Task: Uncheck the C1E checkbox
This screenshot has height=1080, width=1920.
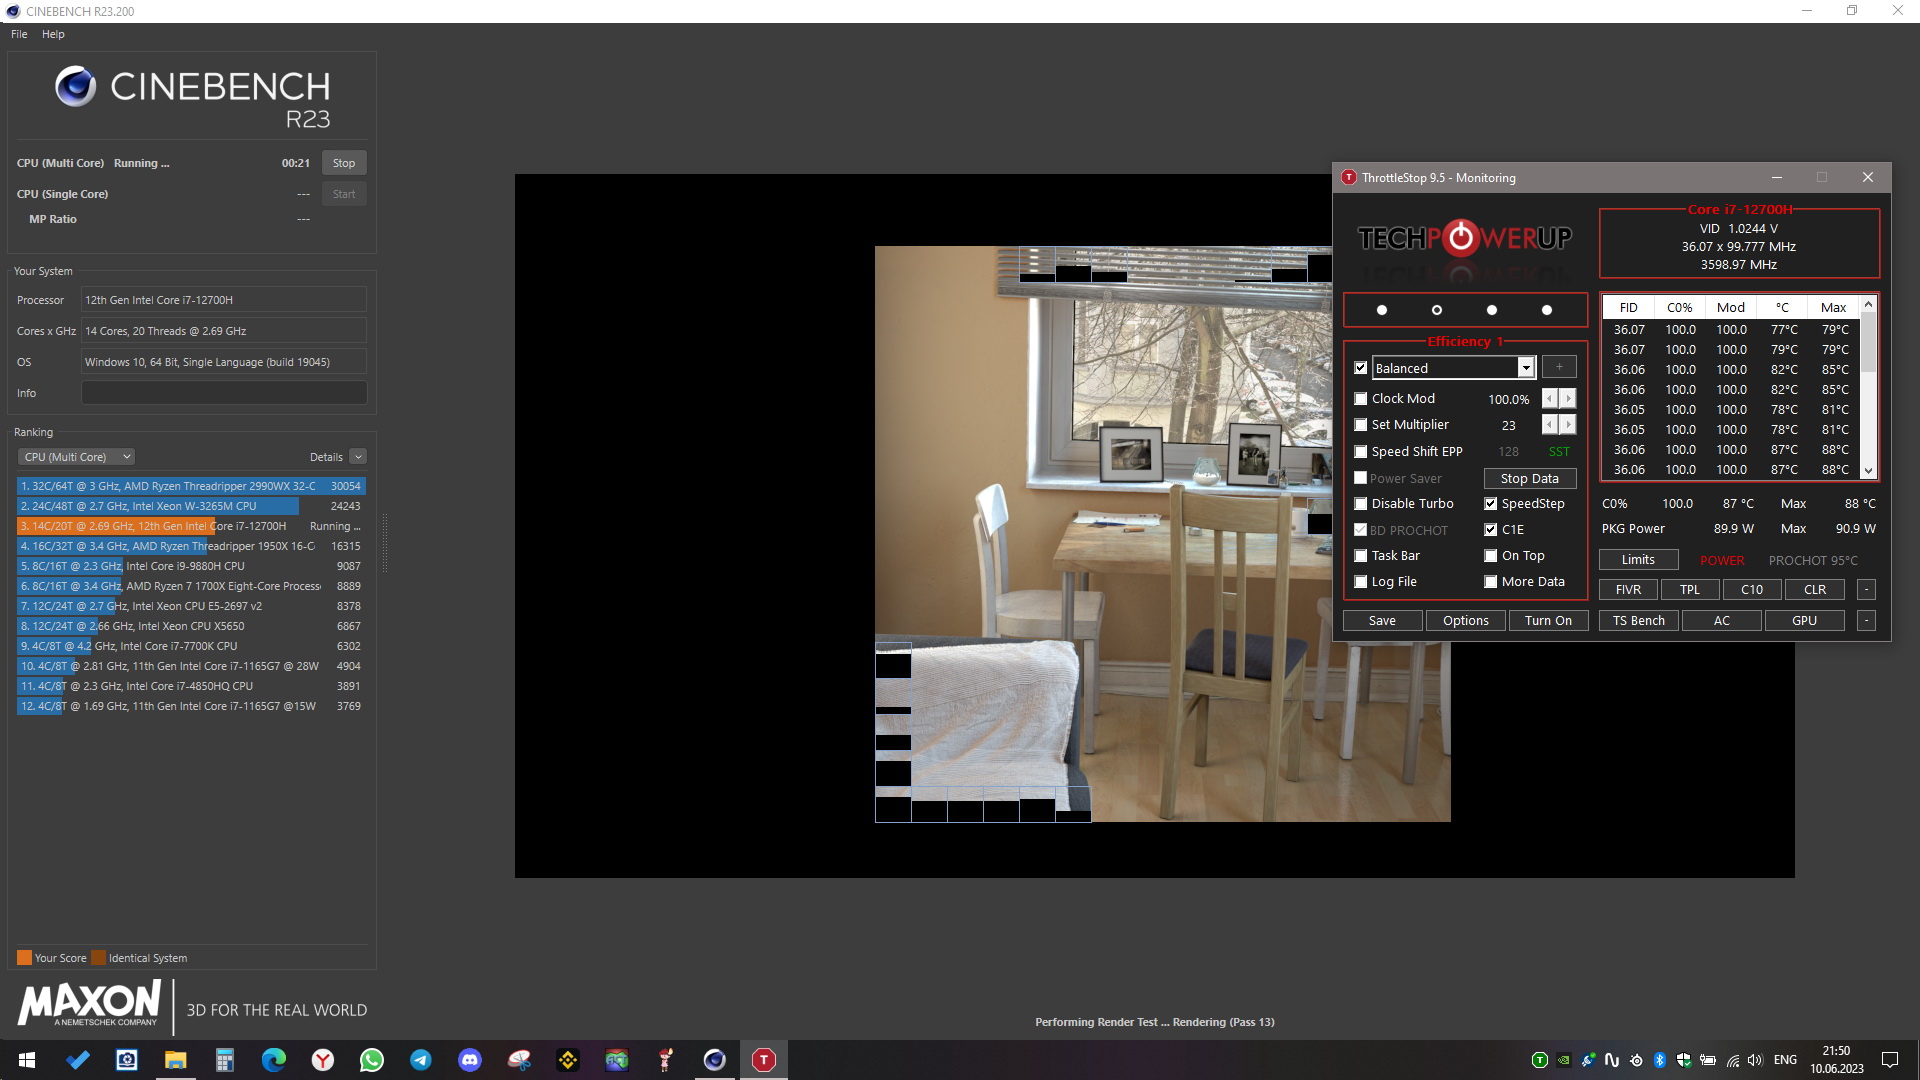Action: click(1490, 530)
